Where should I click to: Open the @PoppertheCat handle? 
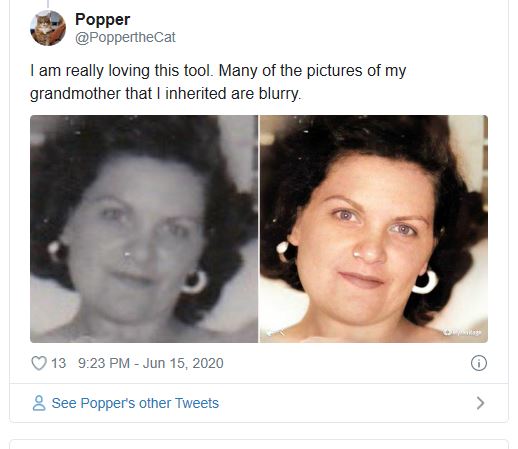coord(125,37)
